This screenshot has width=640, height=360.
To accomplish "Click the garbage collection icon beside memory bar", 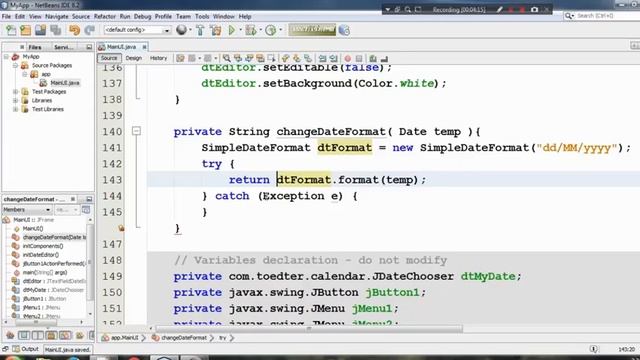I will [x=344, y=30].
